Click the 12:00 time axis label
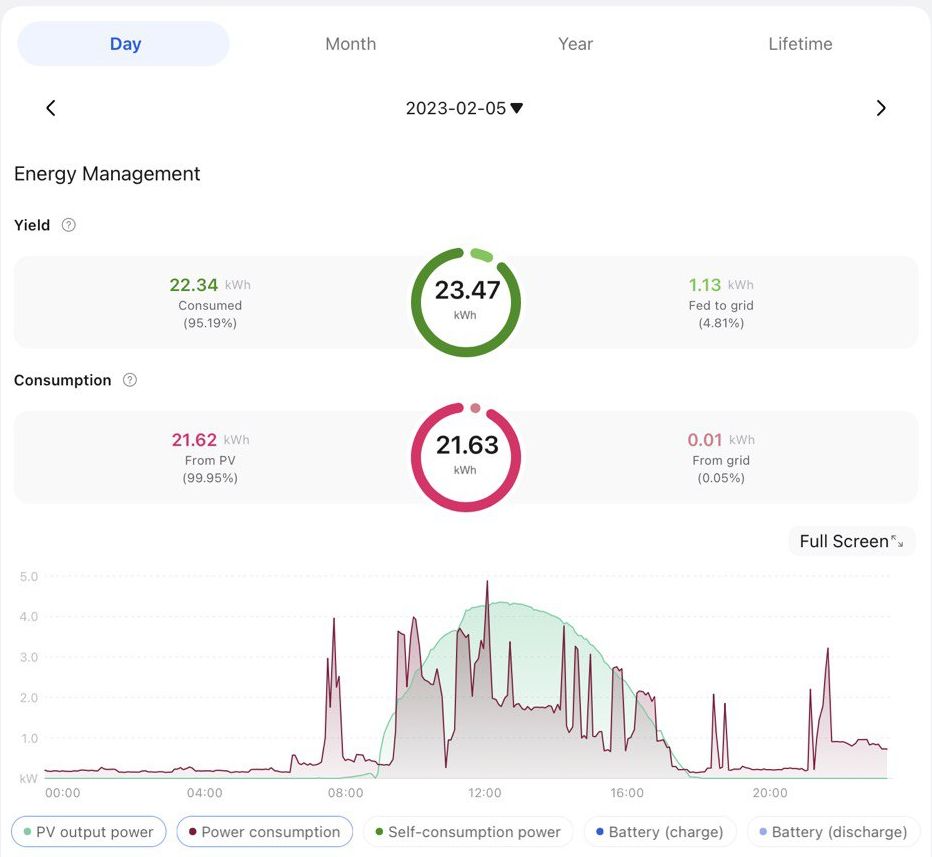 [485, 793]
